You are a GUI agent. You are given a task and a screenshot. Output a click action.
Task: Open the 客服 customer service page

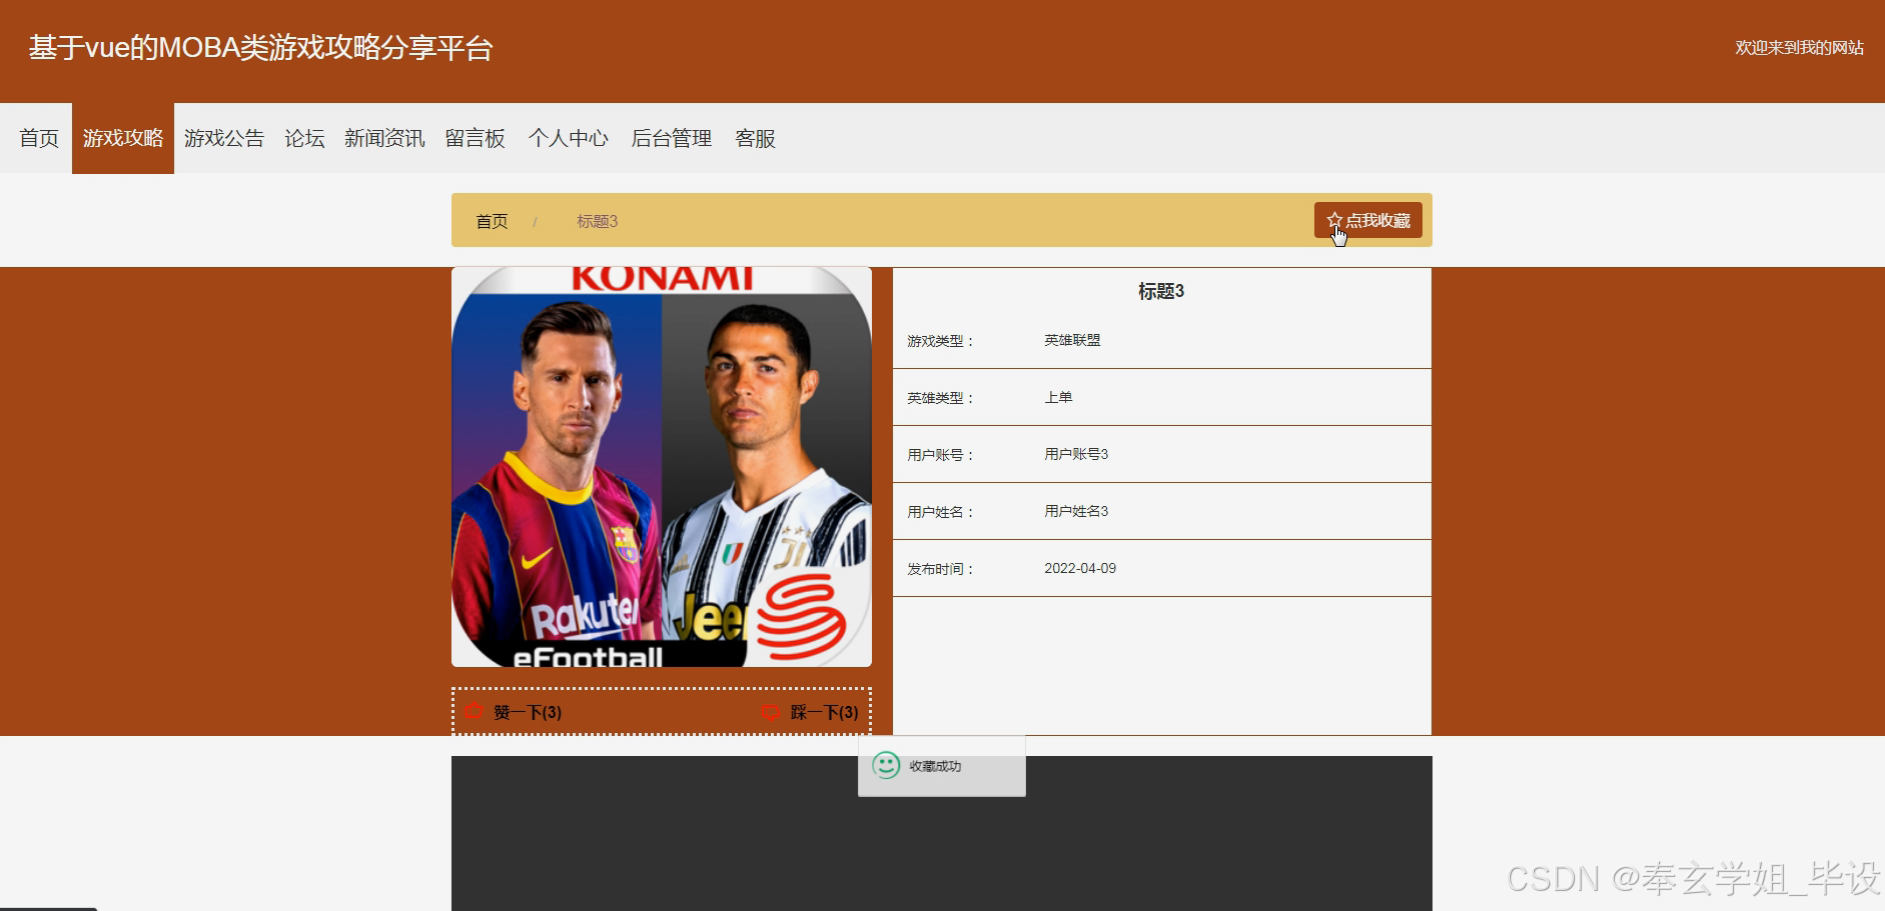[755, 138]
